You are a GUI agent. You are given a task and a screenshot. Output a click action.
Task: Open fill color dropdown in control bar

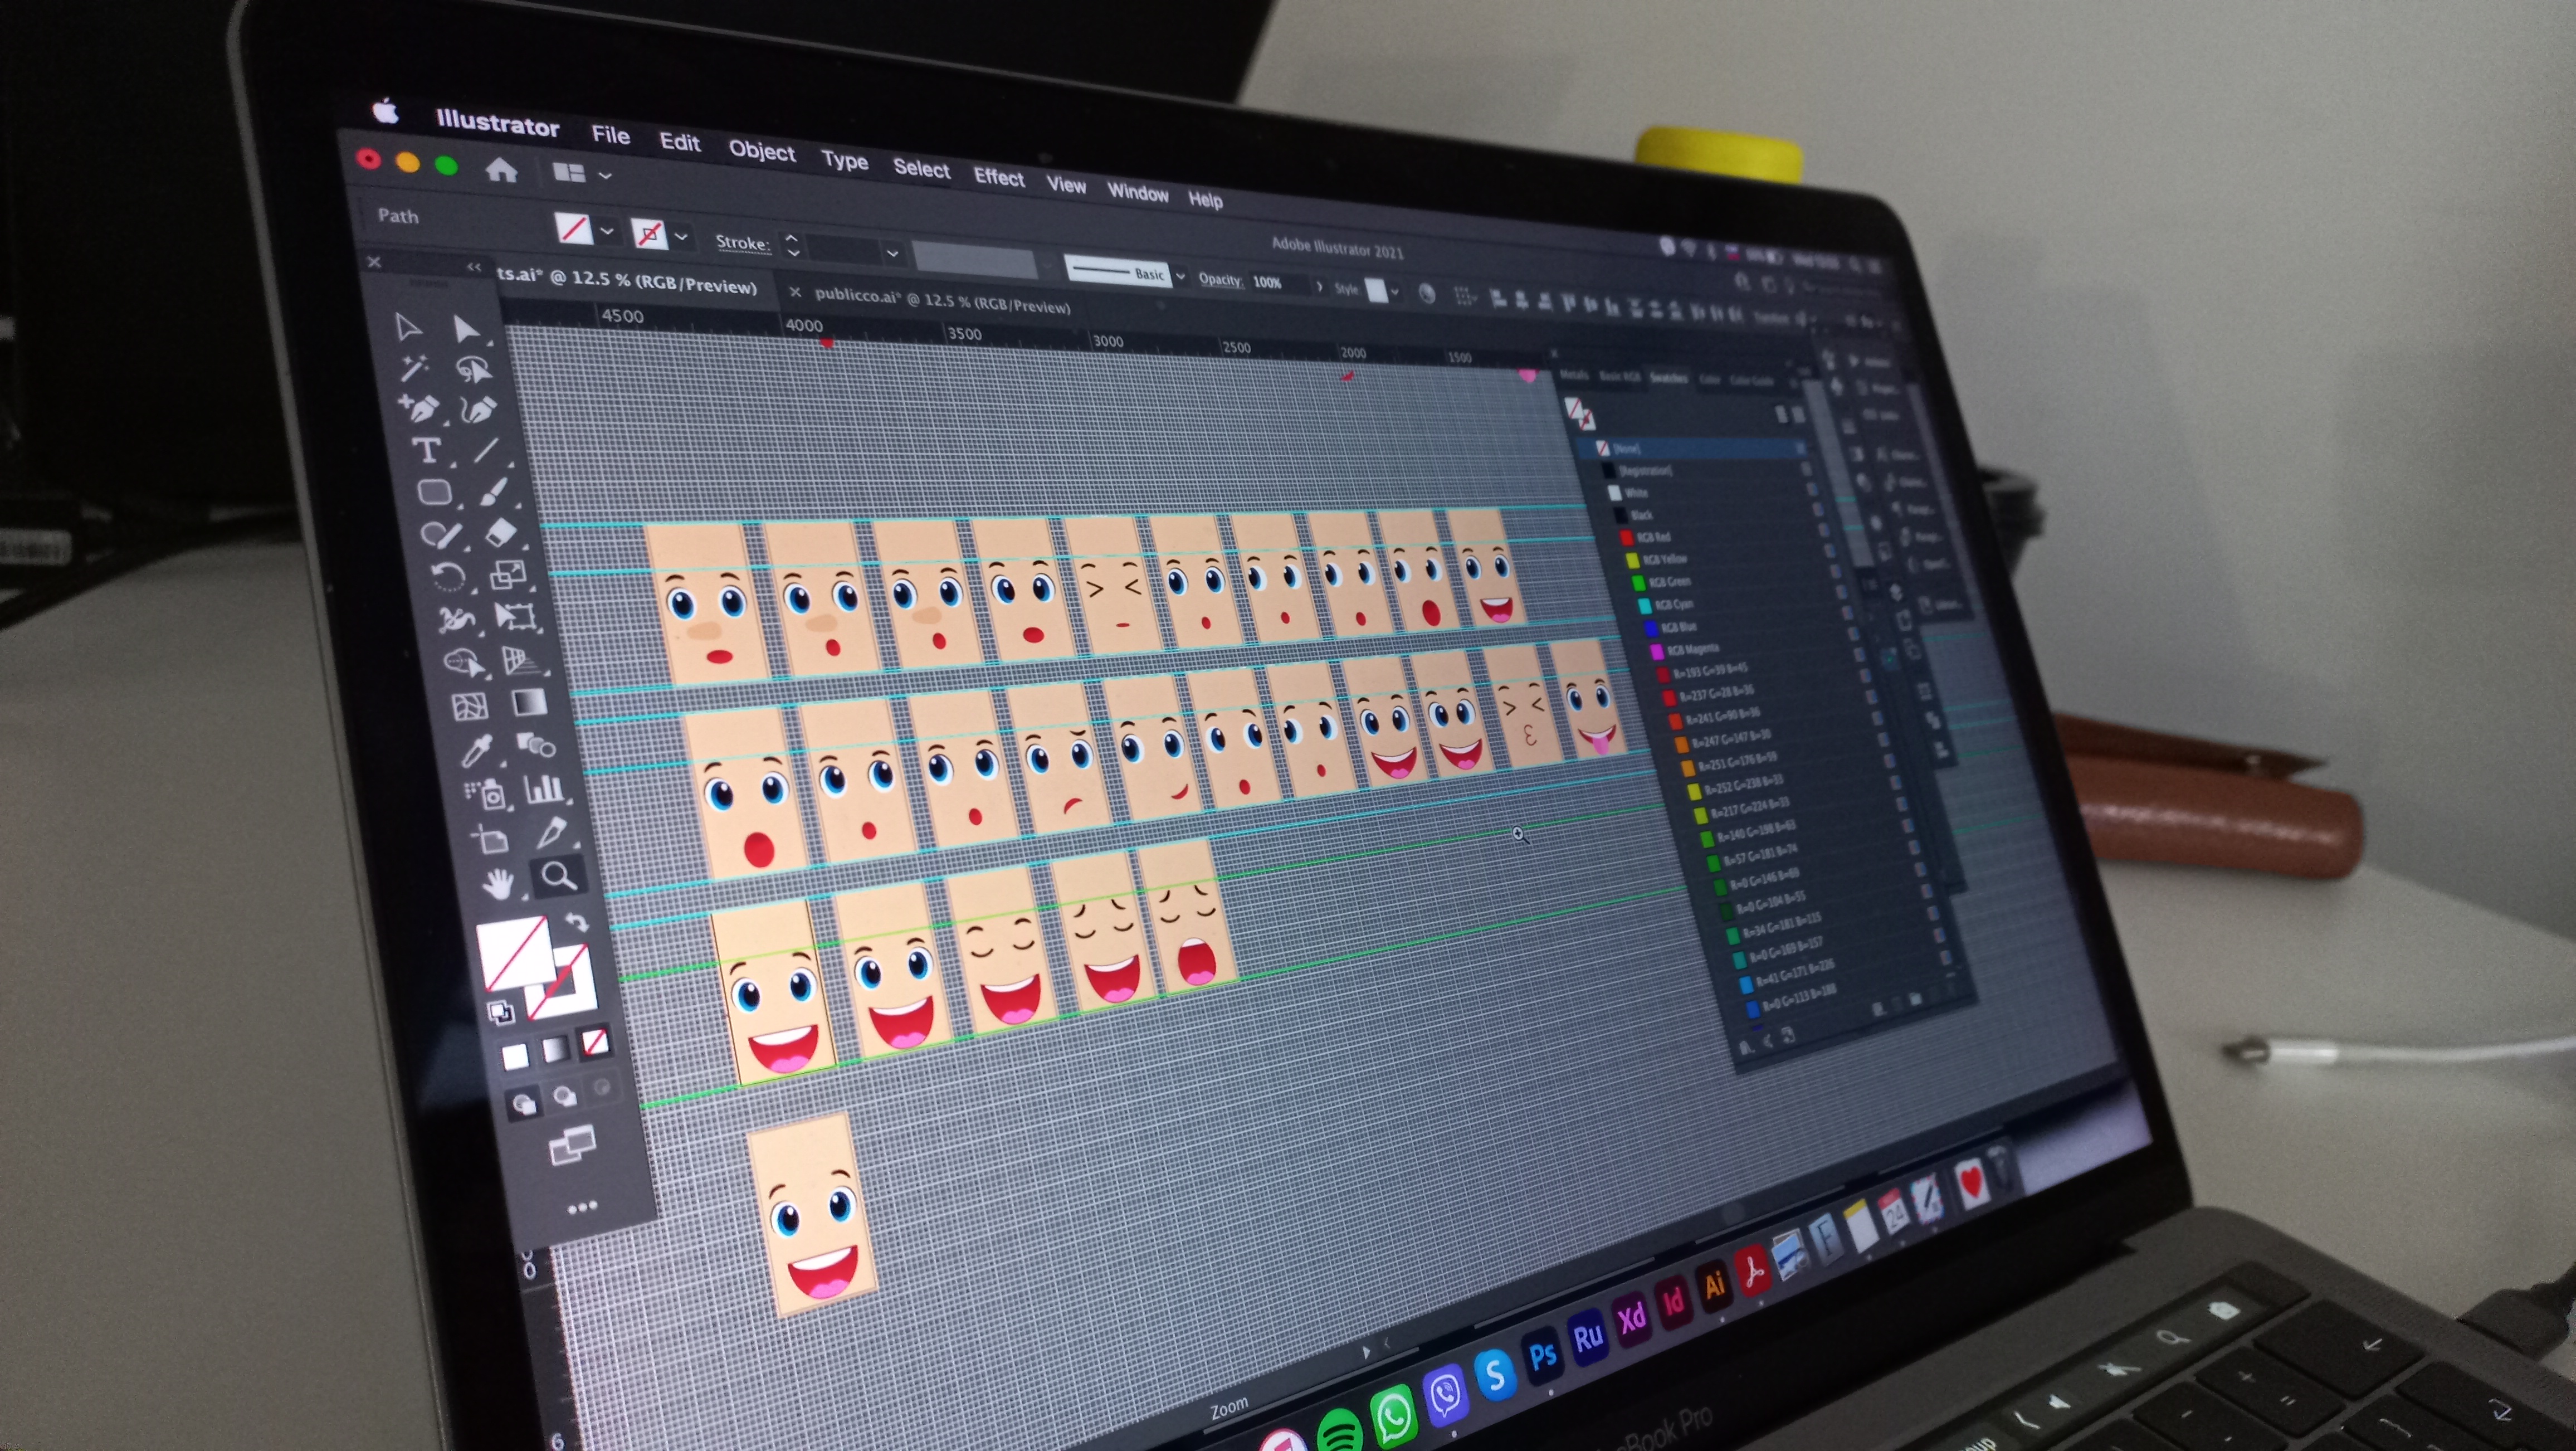coord(606,231)
